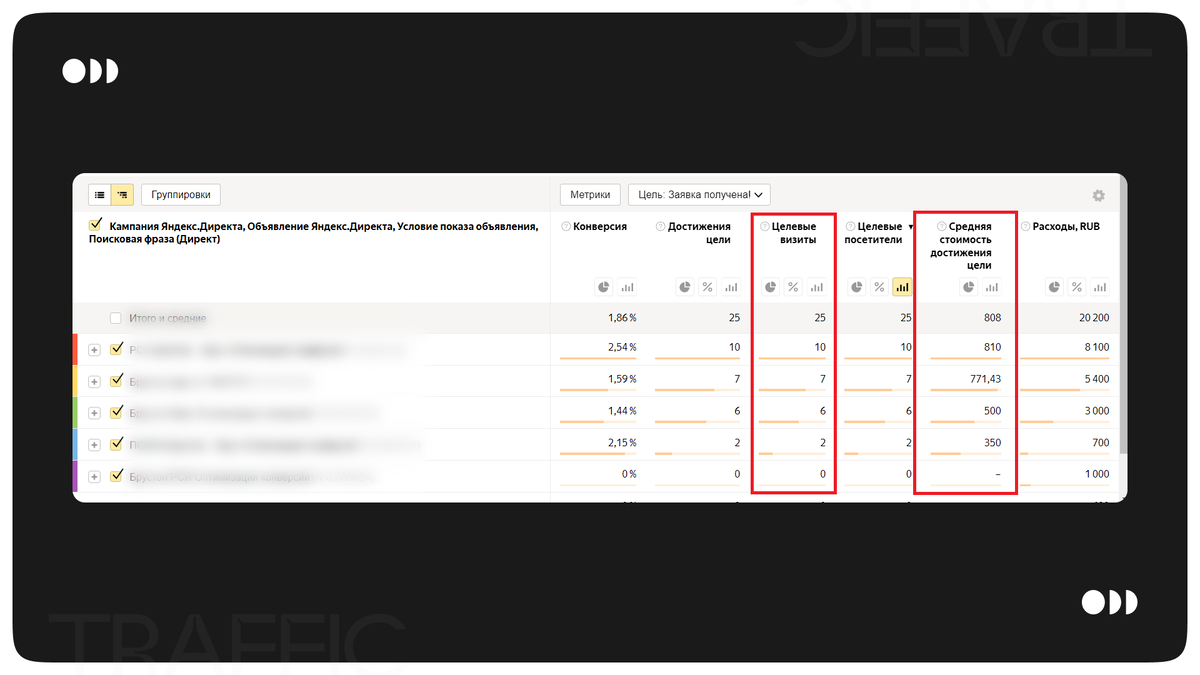This screenshot has height=675, width=1200.
Task: Select the expenses value 3 000
Action: (1096, 411)
